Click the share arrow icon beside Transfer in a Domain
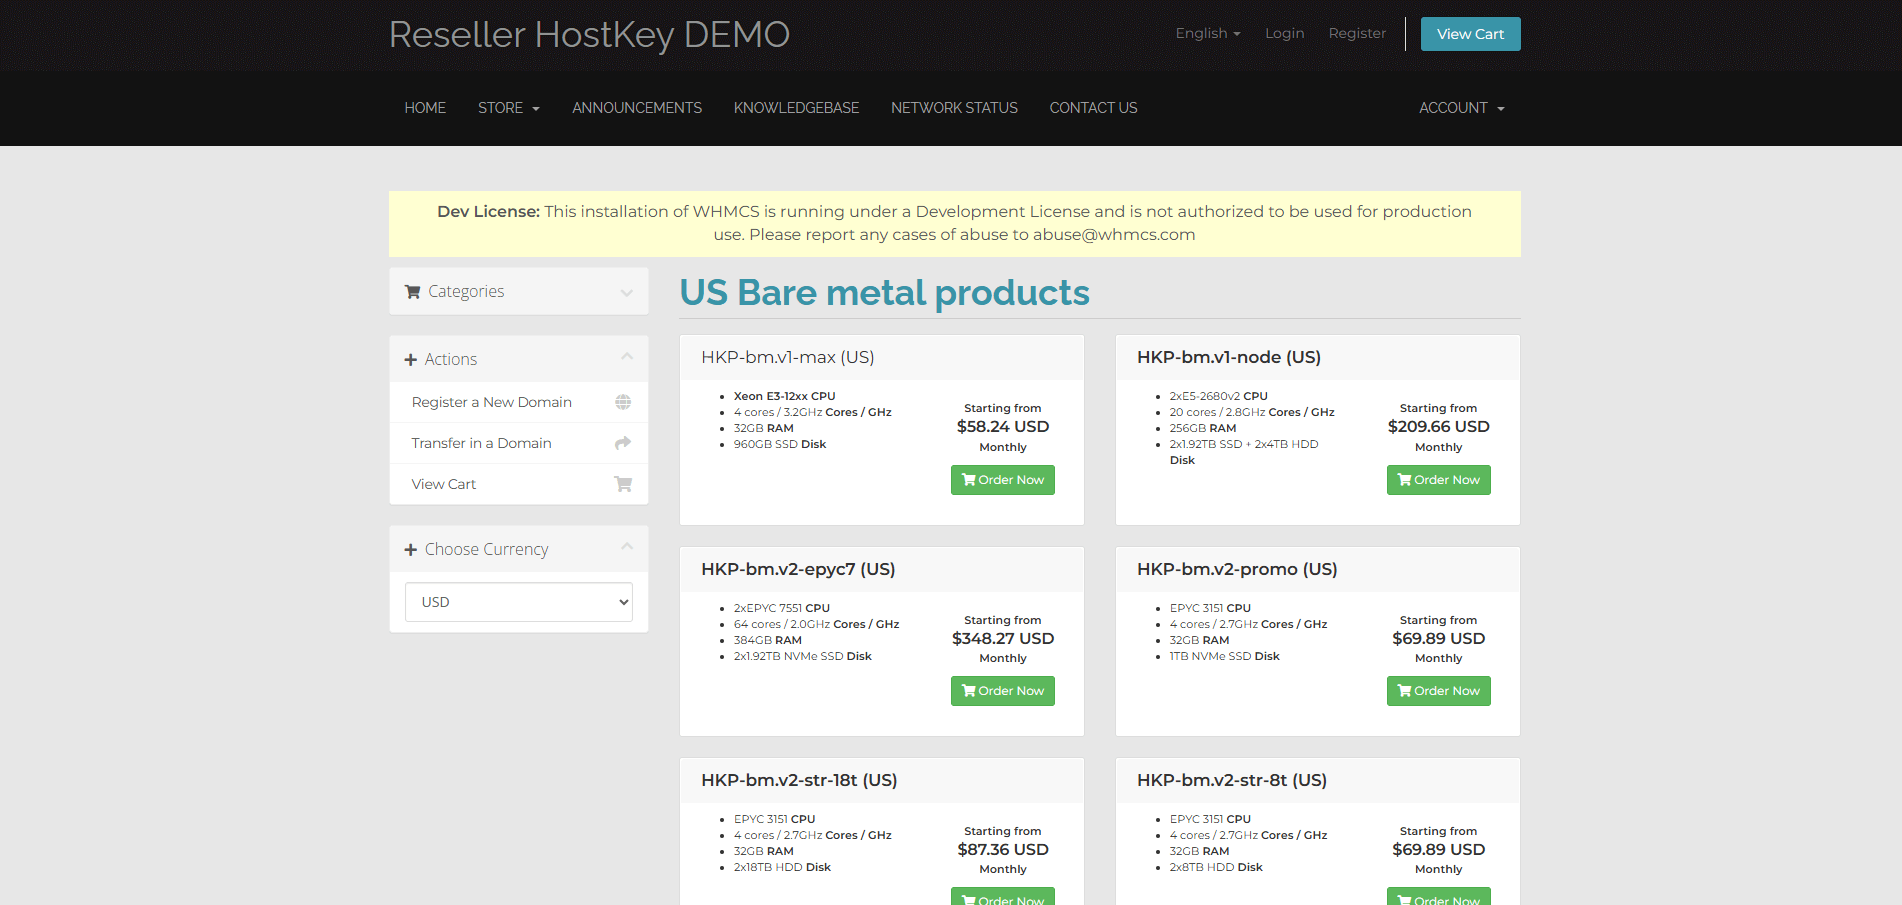This screenshot has height=905, width=1902. pos(622,443)
